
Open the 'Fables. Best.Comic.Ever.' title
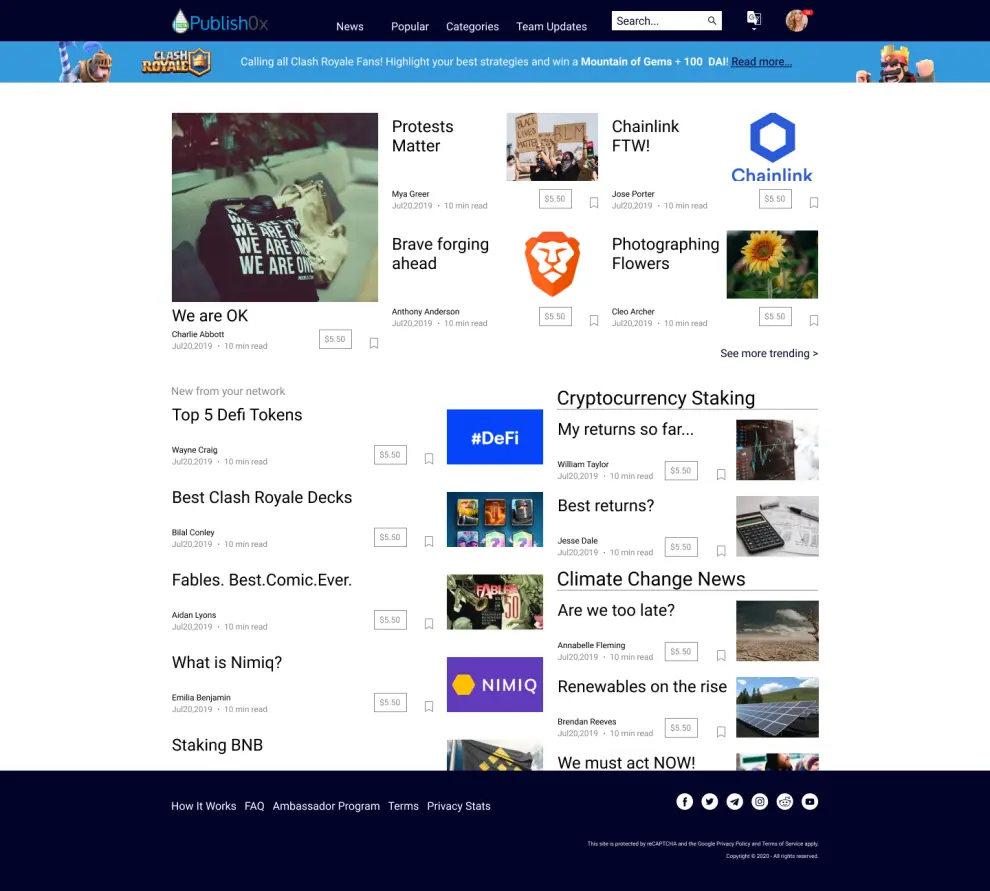click(x=262, y=580)
